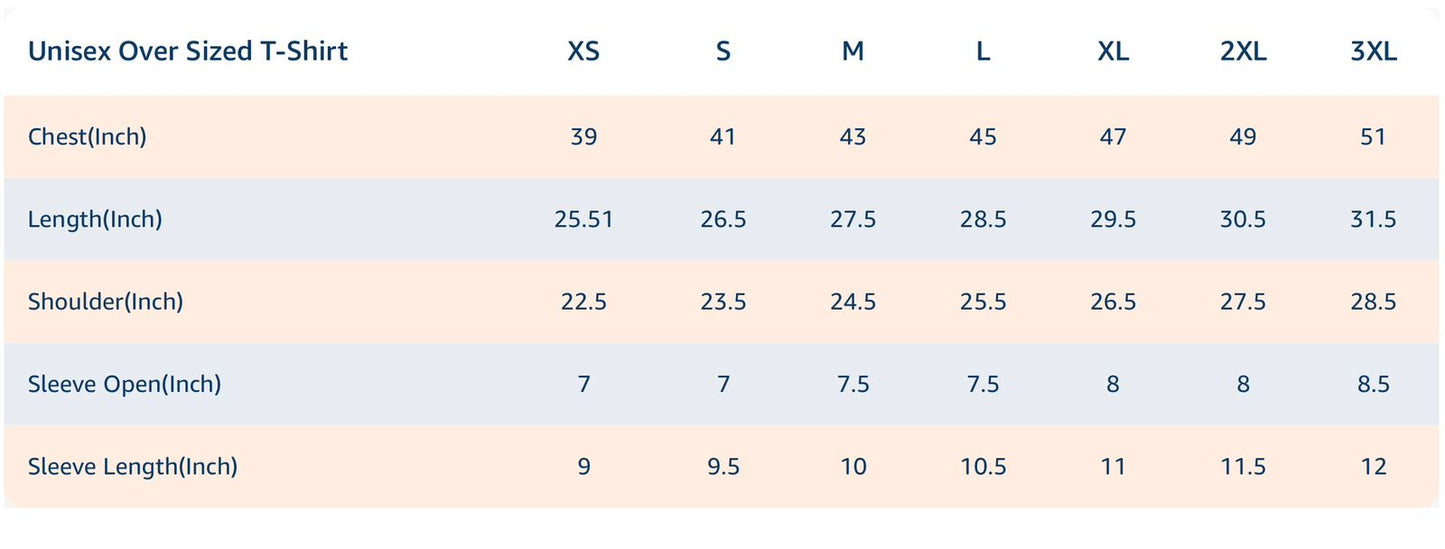Select the Length(Inch) row label

coord(95,219)
